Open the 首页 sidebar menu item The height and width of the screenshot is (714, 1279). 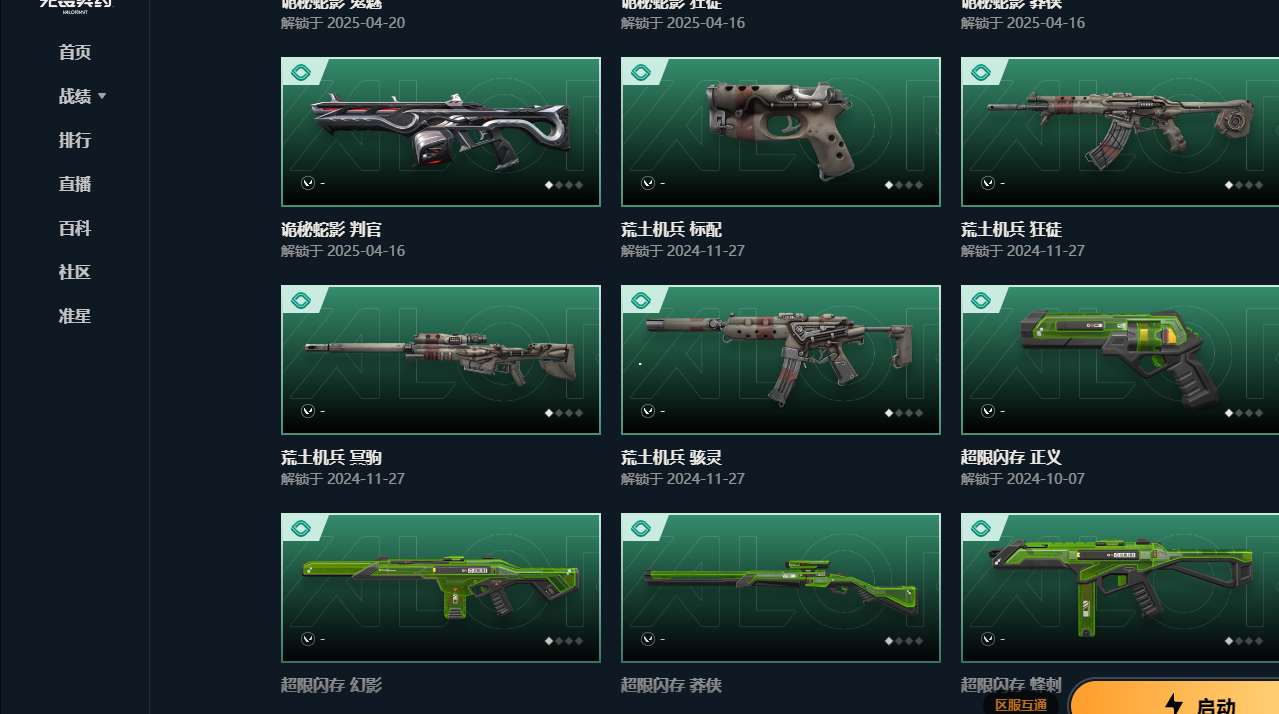(x=75, y=52)
